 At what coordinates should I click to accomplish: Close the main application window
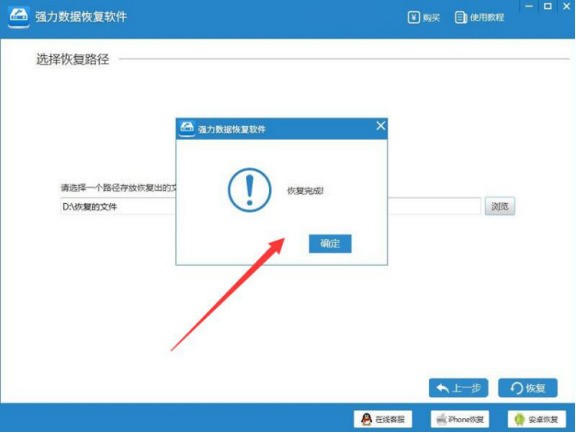pos(566,6)
